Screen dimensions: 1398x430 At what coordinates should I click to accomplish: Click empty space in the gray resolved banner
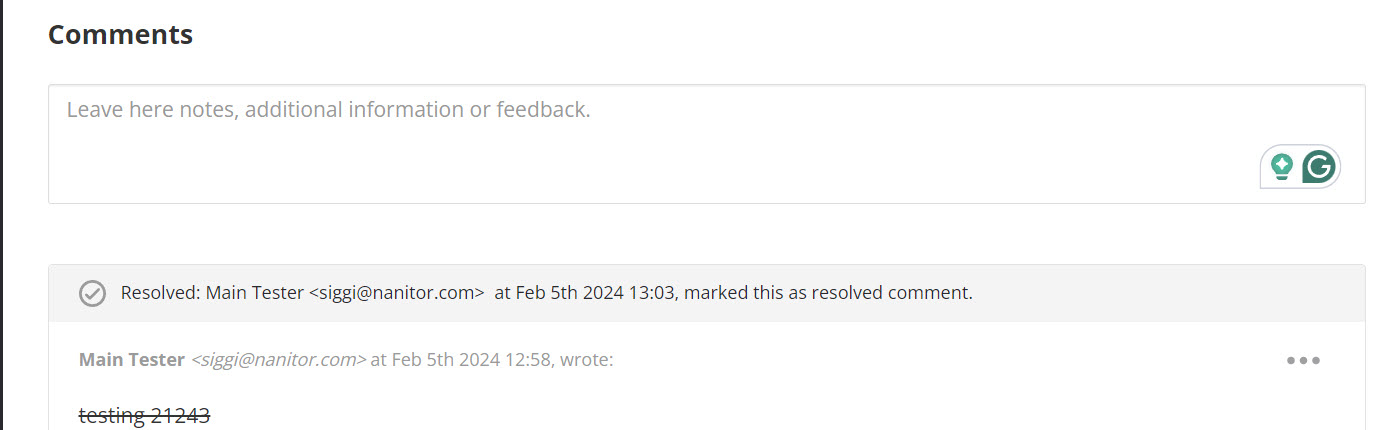[x=1150, y=293]
